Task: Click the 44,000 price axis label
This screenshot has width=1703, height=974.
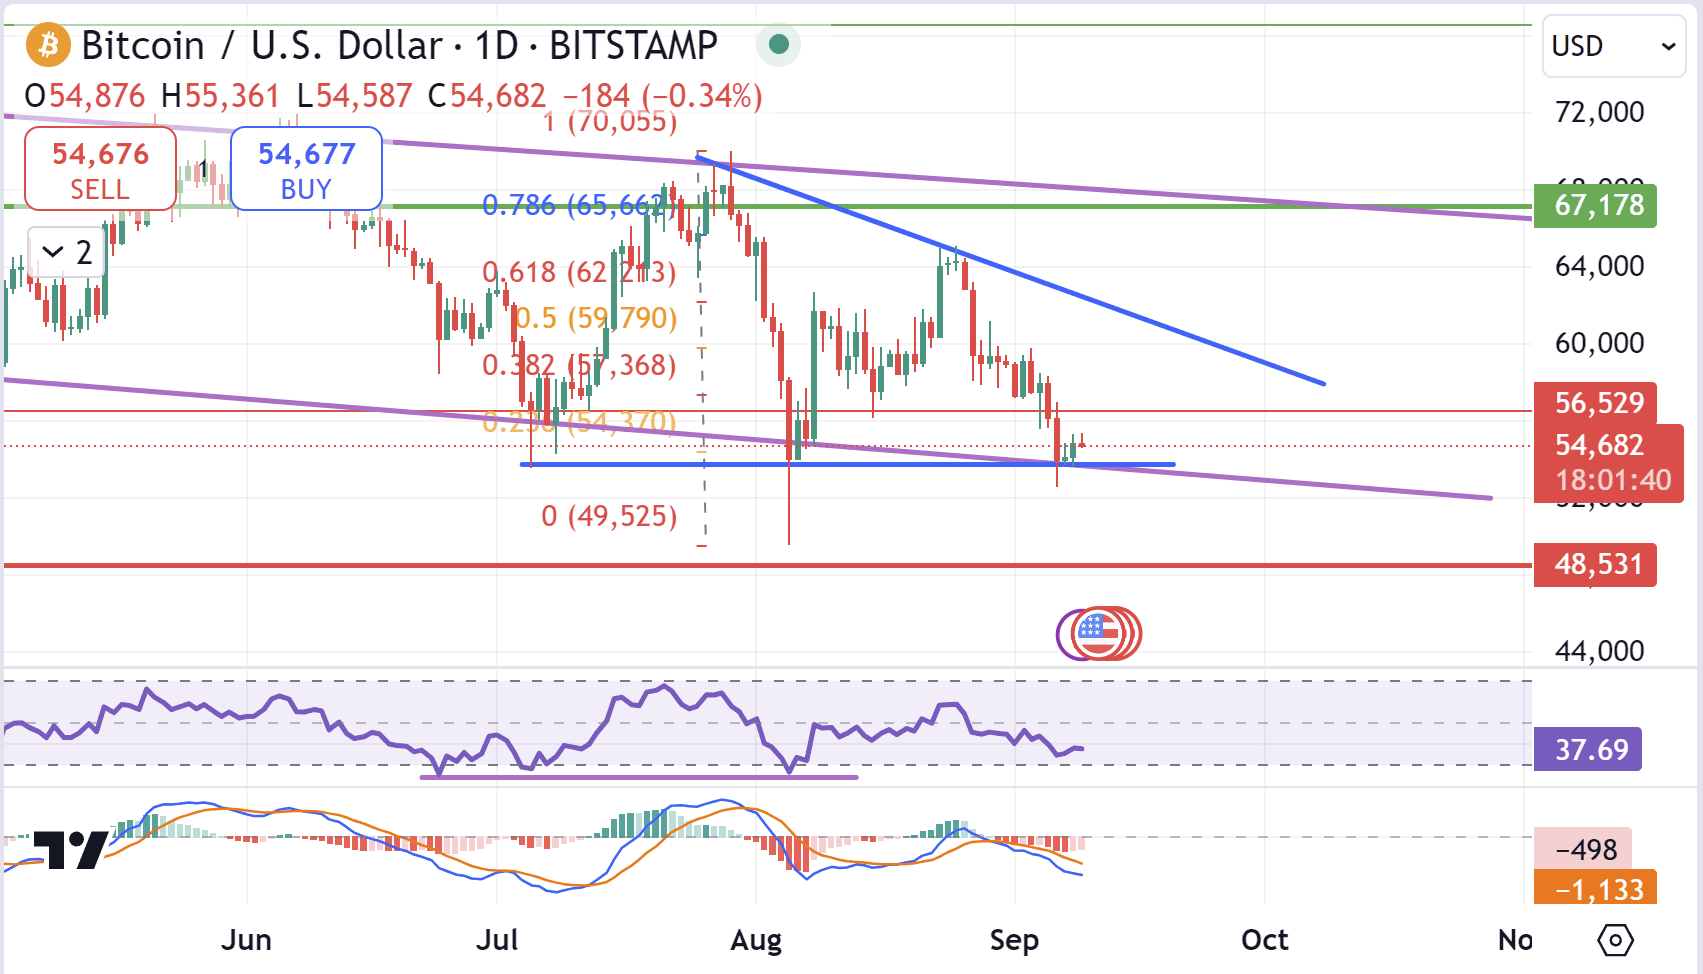Action: click(1599, 651)
